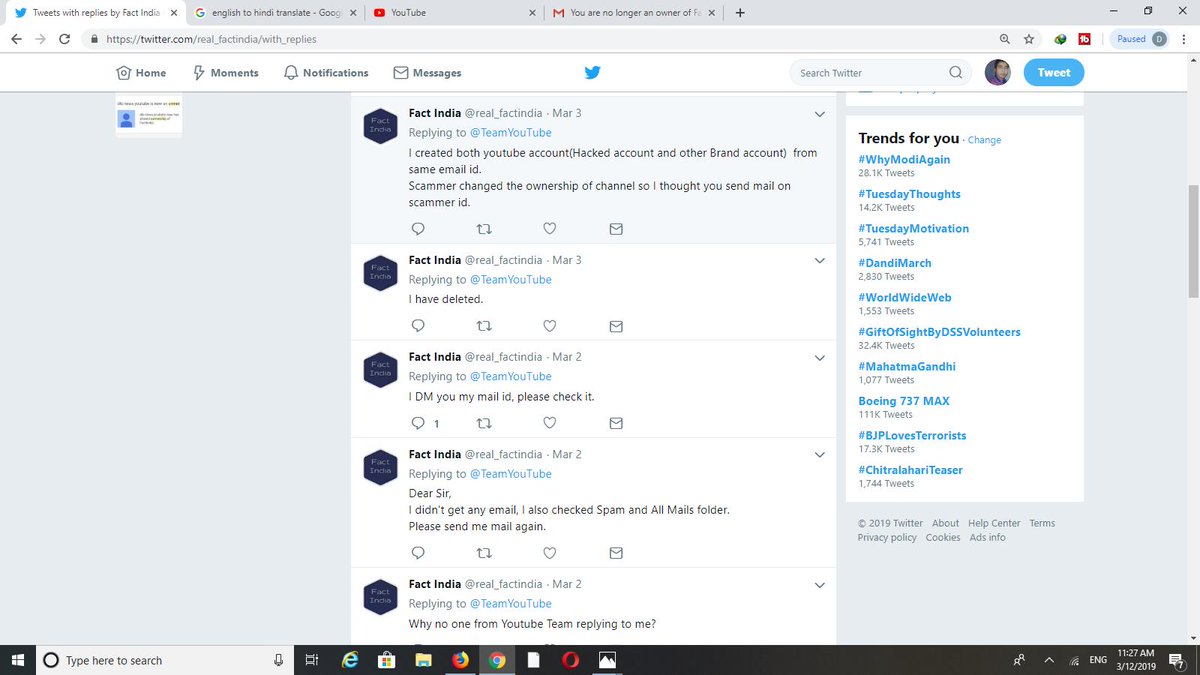Expand options chevron on 'I created both youtube account' tweet
Viewport: 1200px width, 675px height.
(820, 114)
